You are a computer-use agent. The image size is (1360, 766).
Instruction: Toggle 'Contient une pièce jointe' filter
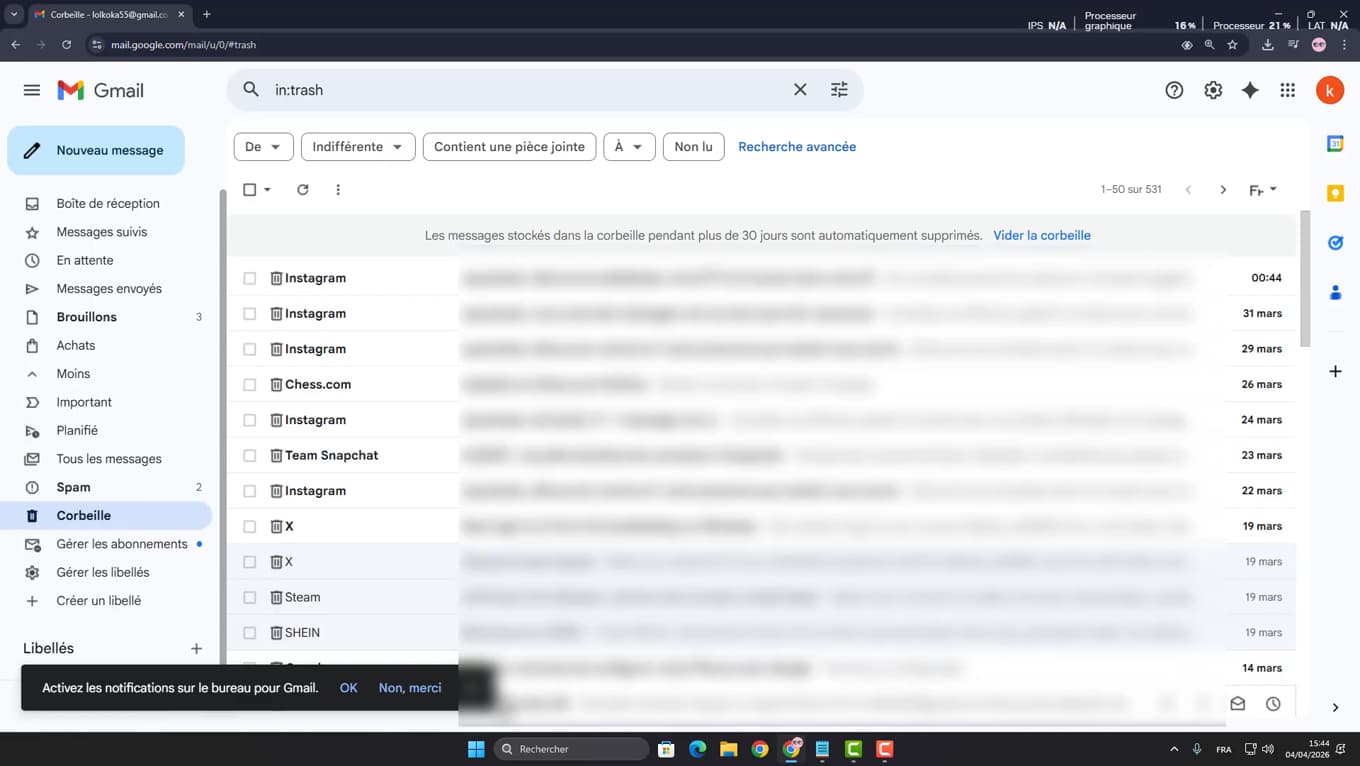coord(509,147)
